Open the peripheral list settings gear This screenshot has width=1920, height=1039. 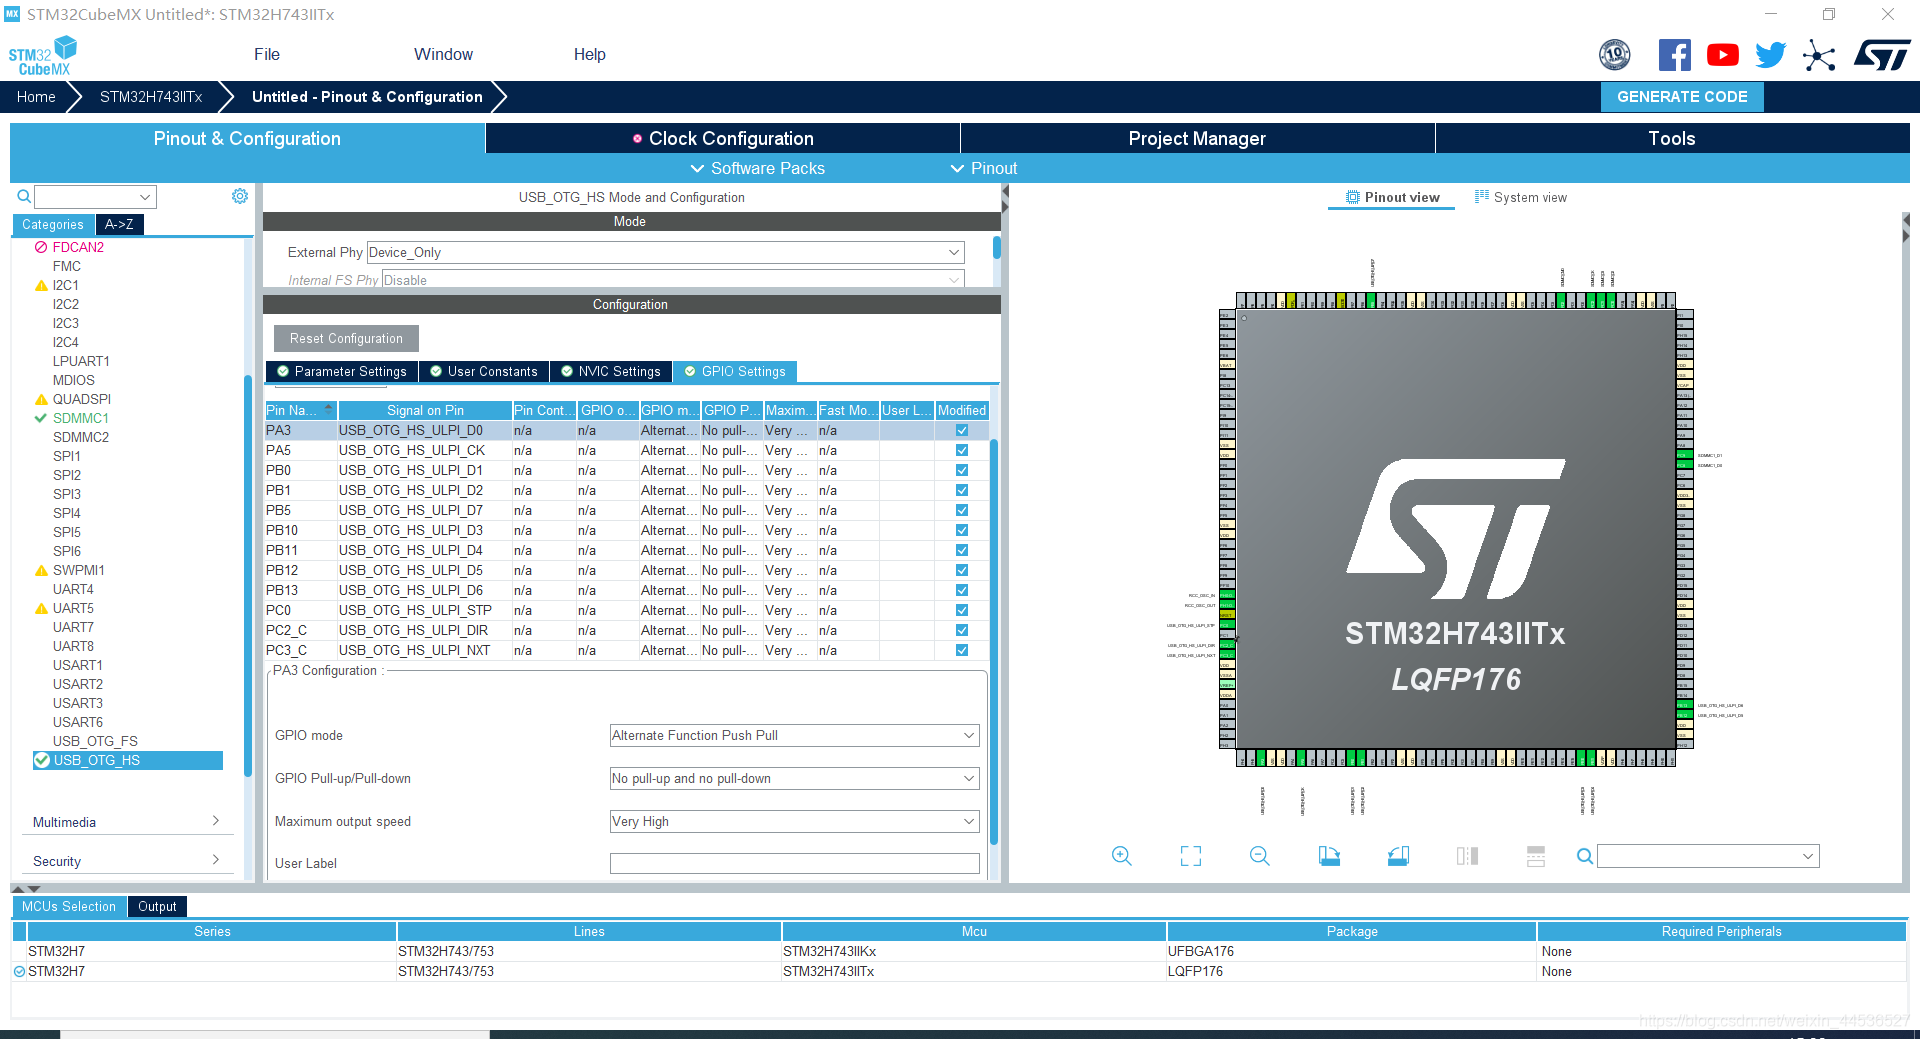coord(240,196)
